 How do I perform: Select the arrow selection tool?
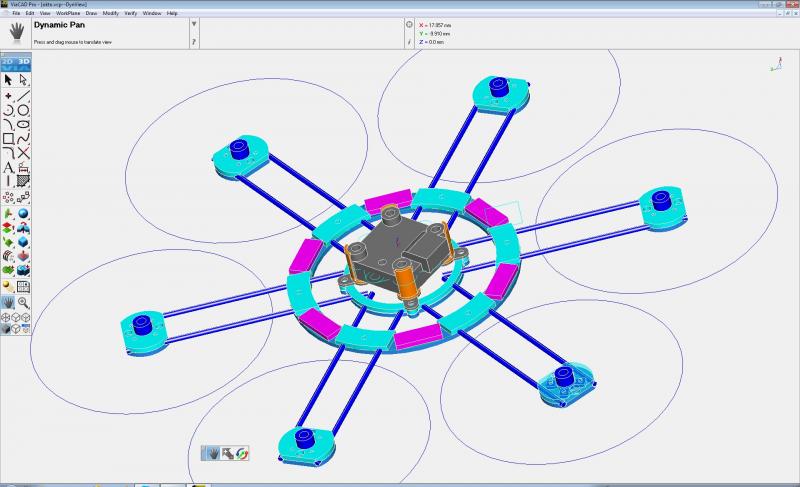(x=8, y=80)
